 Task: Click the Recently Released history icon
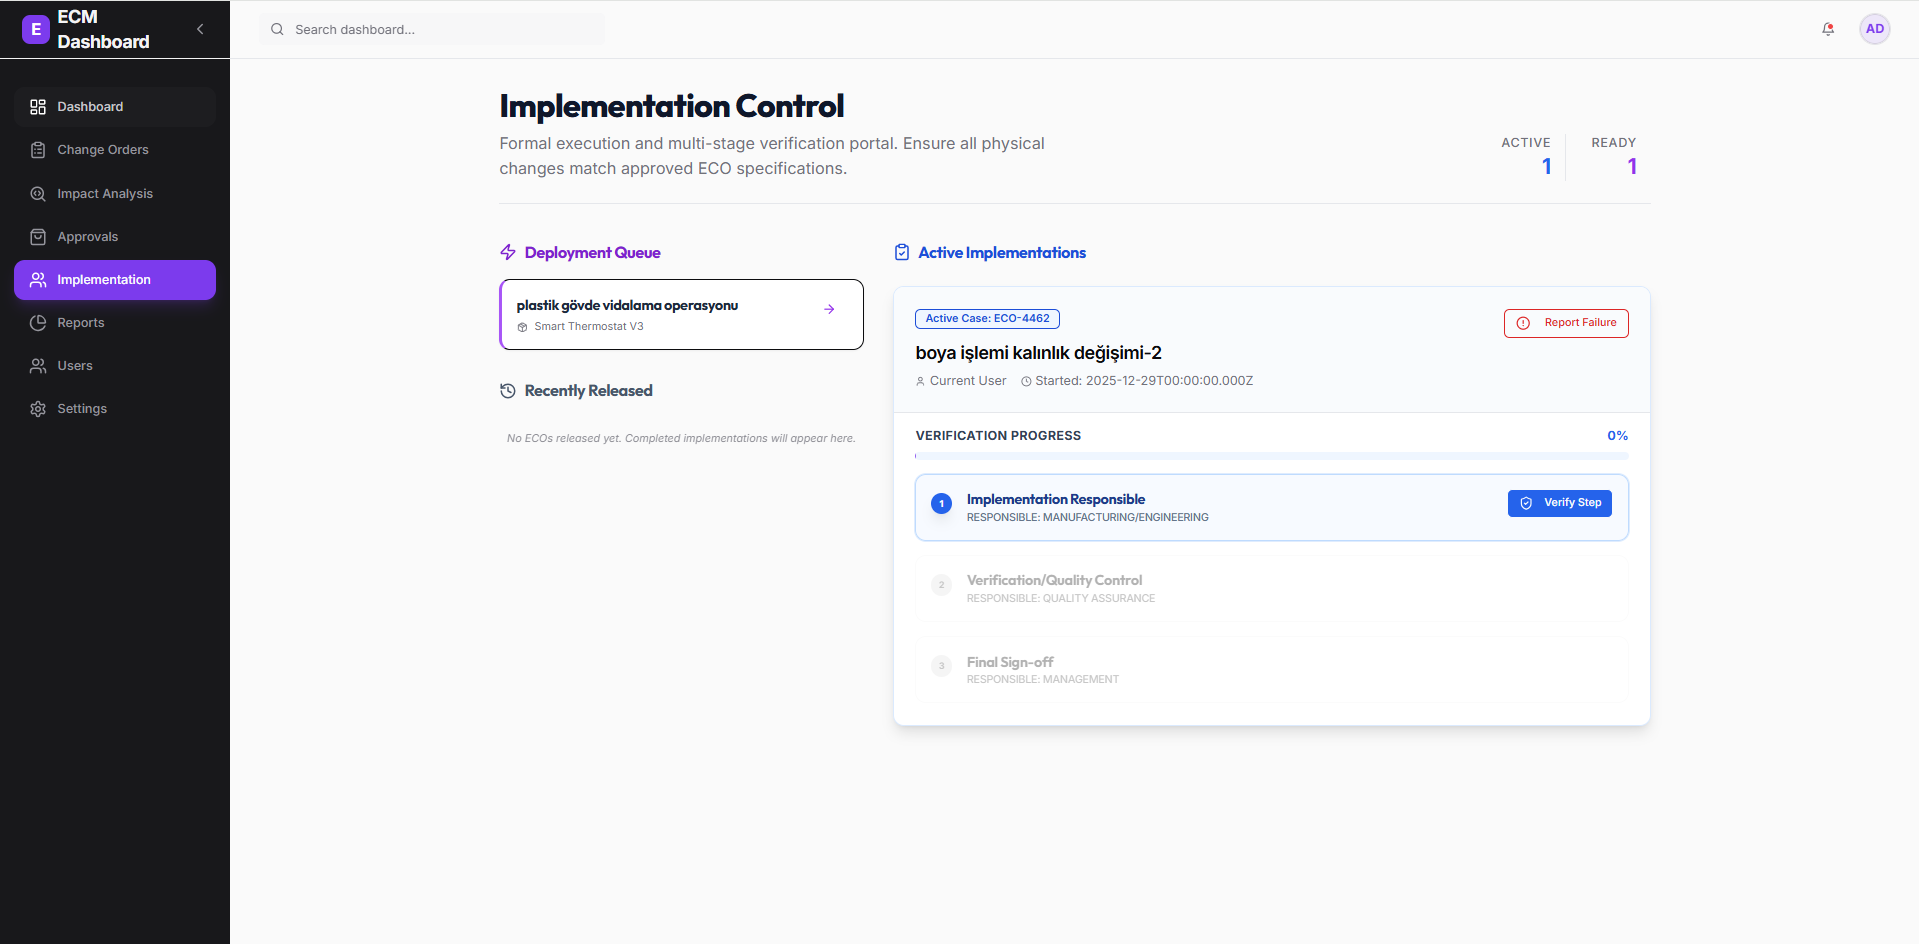[x=508, y=391]
